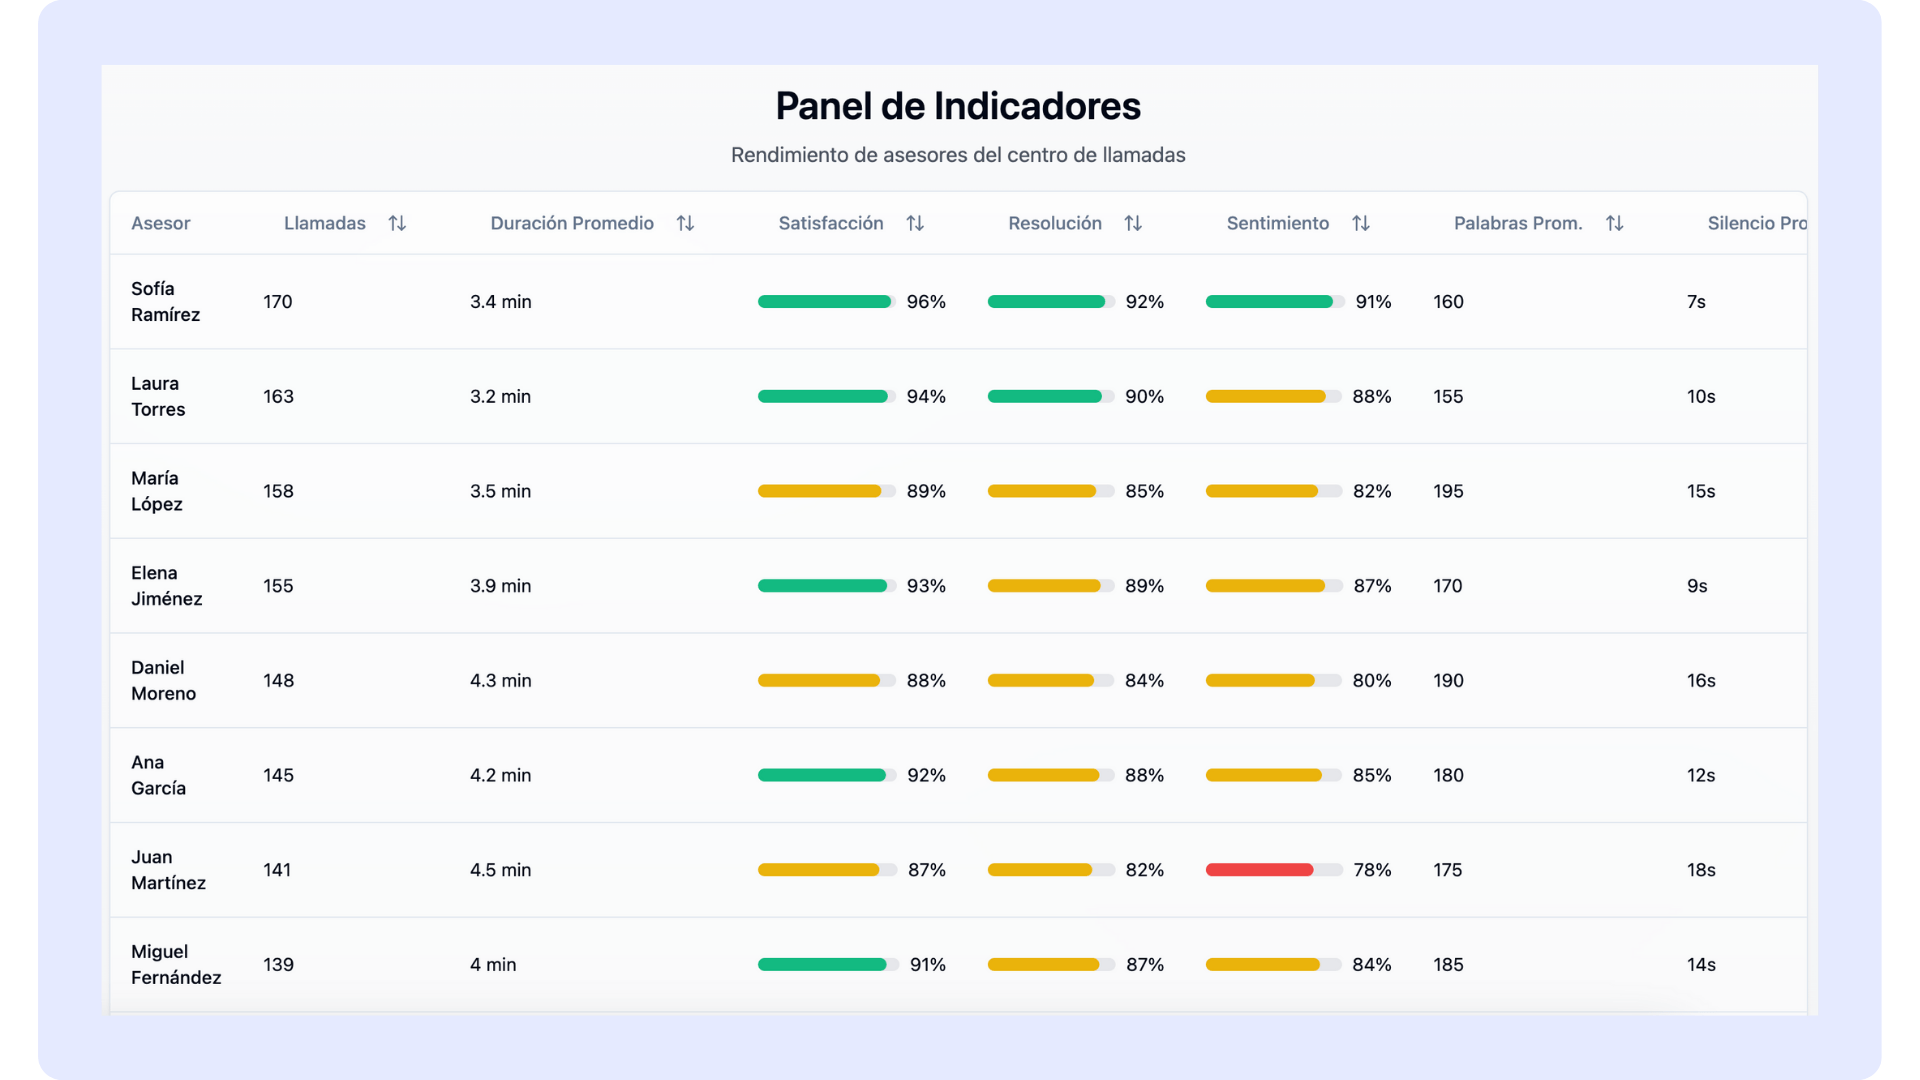Click the Silencio Prom. column header
The height and width of the screenshot is (1080, 1920).
(x=1756, y=223)
